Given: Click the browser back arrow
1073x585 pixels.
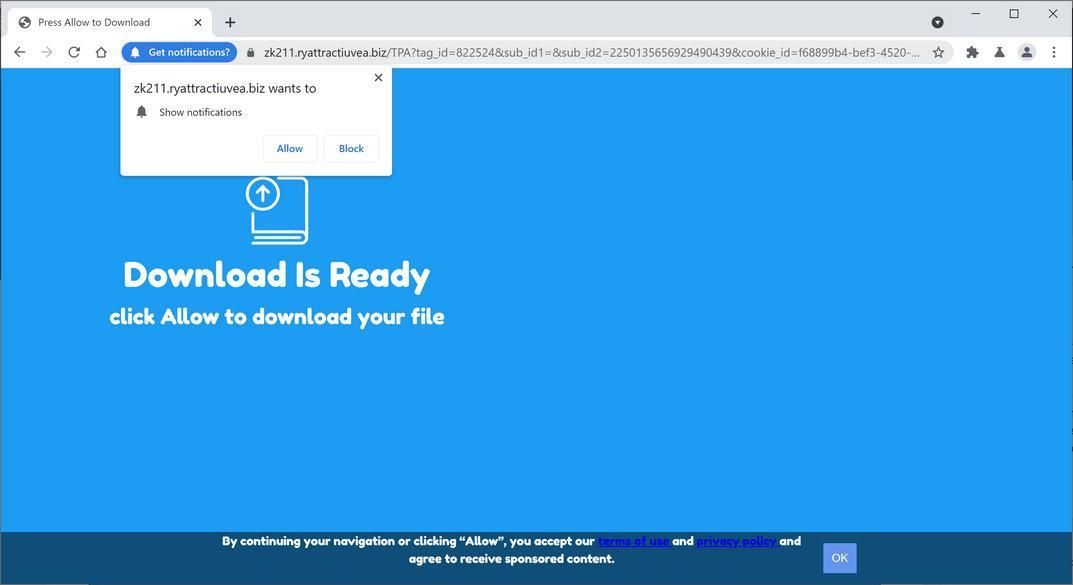Looking at the screenshot, I should pyautogui.click(x=19, y=51).
